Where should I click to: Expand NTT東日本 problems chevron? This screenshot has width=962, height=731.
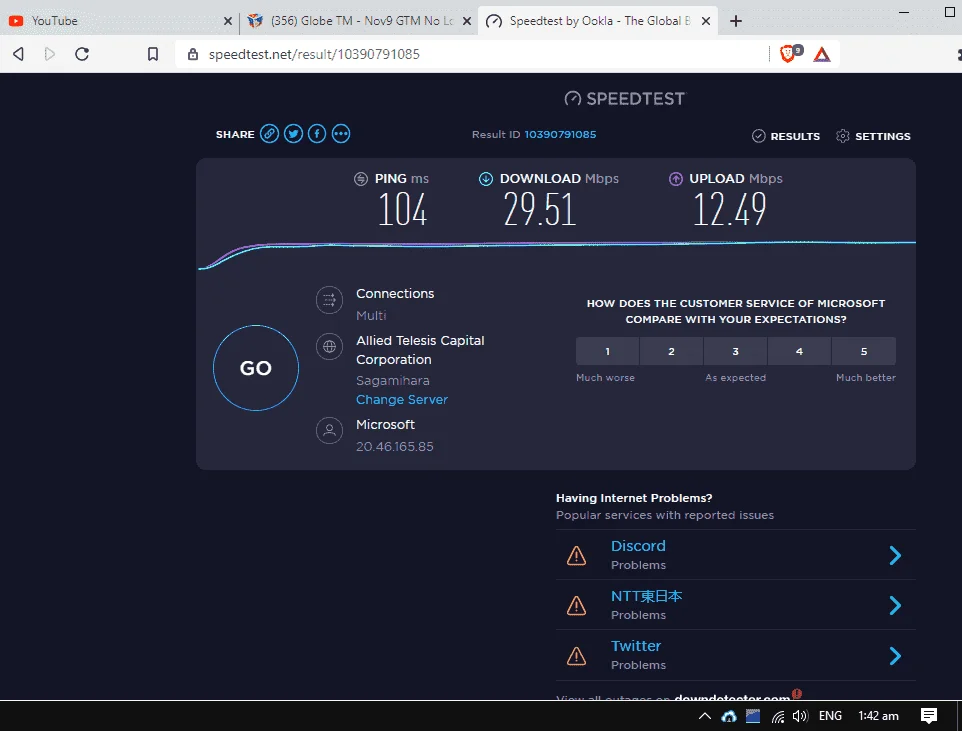click(x=895, y=606)
